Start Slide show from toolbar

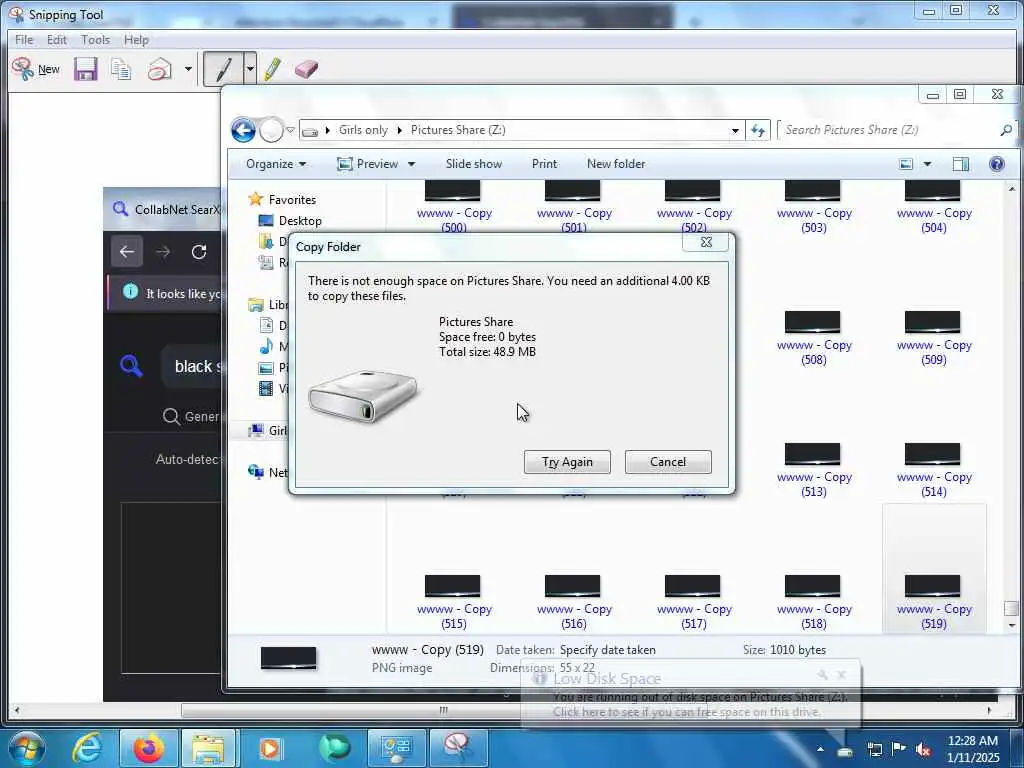pos(473,164)
